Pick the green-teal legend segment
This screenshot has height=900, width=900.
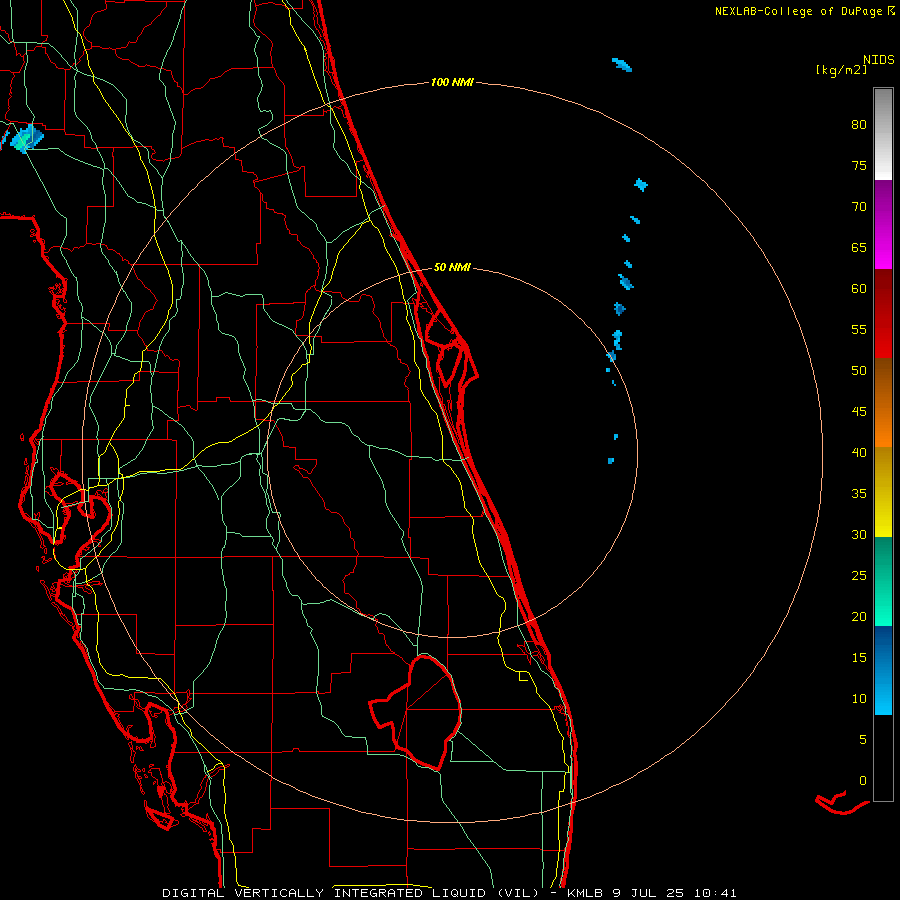pos(883,581)
